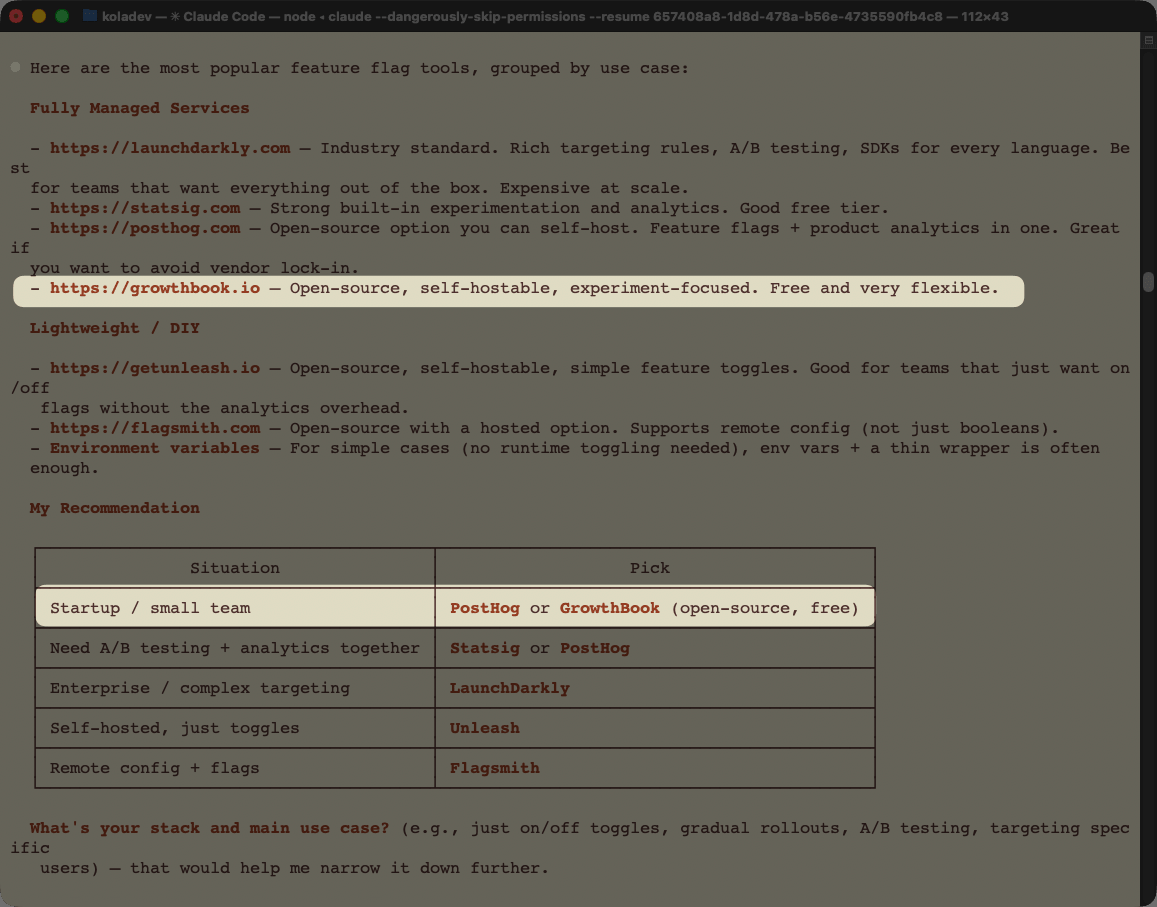The image size is (1157, 907).
Task: Click the 'Flagsmith' cell in the table
Action: point(494,768)
